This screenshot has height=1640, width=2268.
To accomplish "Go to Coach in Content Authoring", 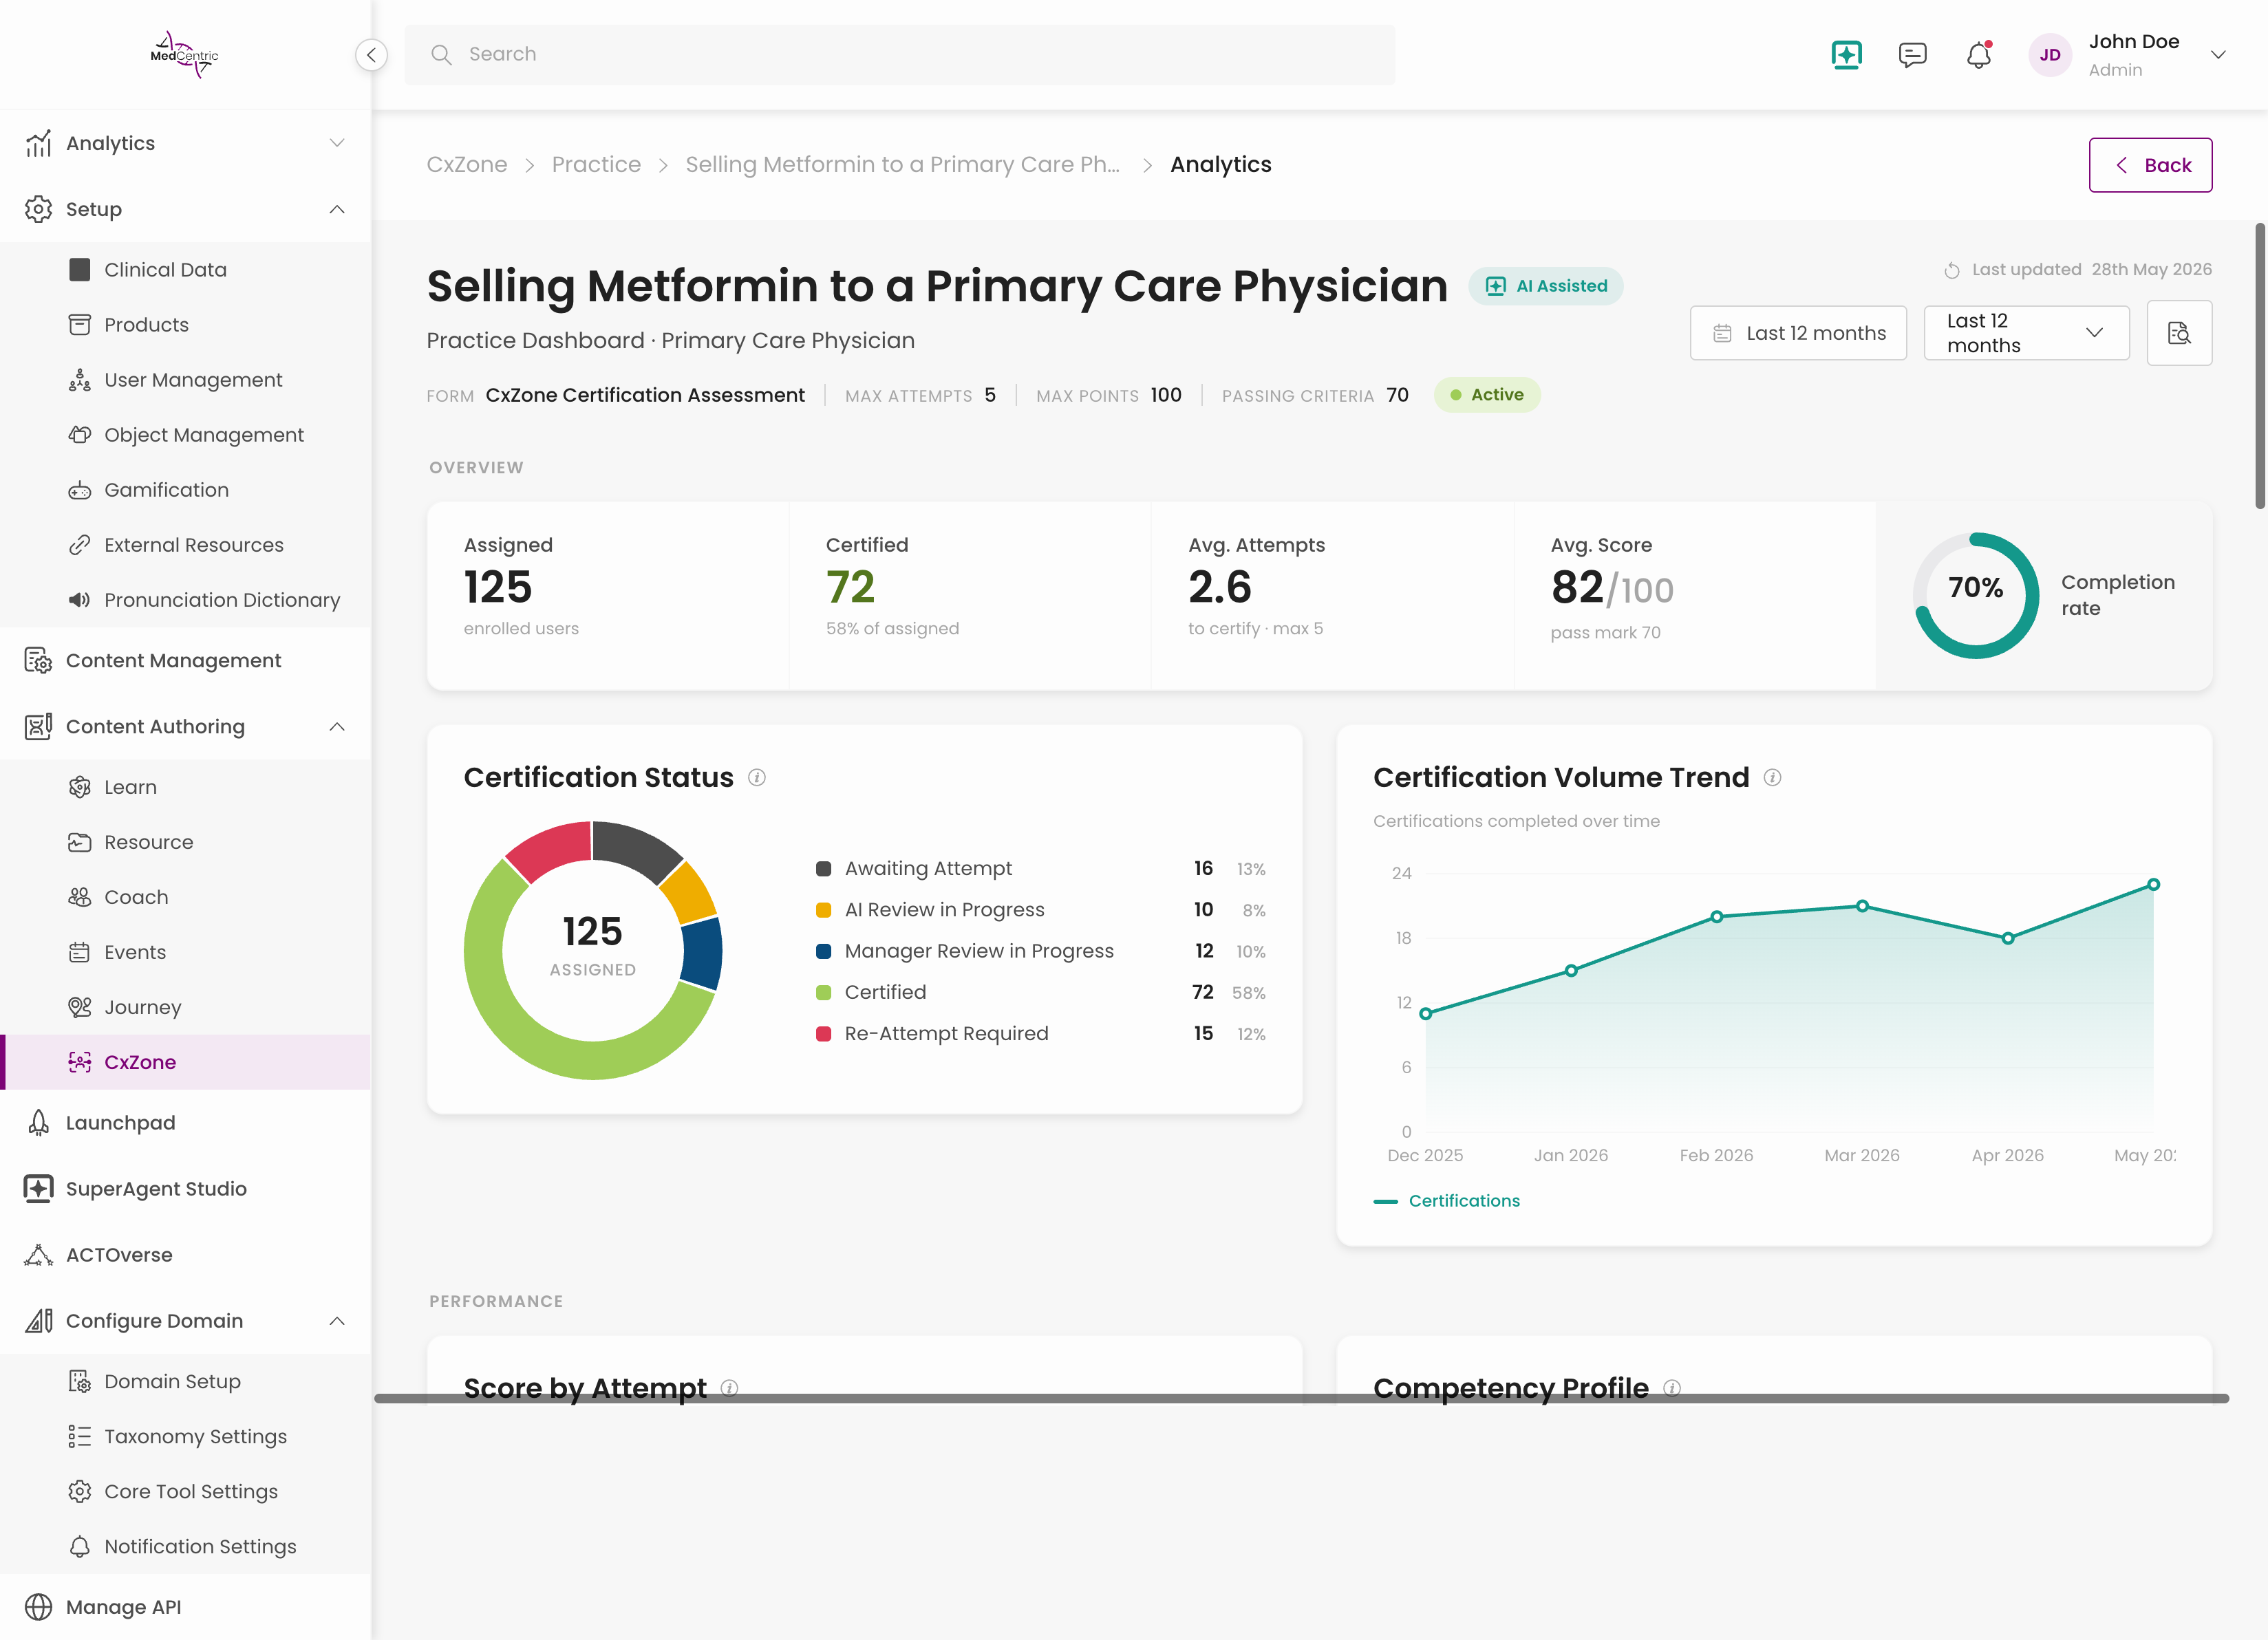I will (185, 897).
